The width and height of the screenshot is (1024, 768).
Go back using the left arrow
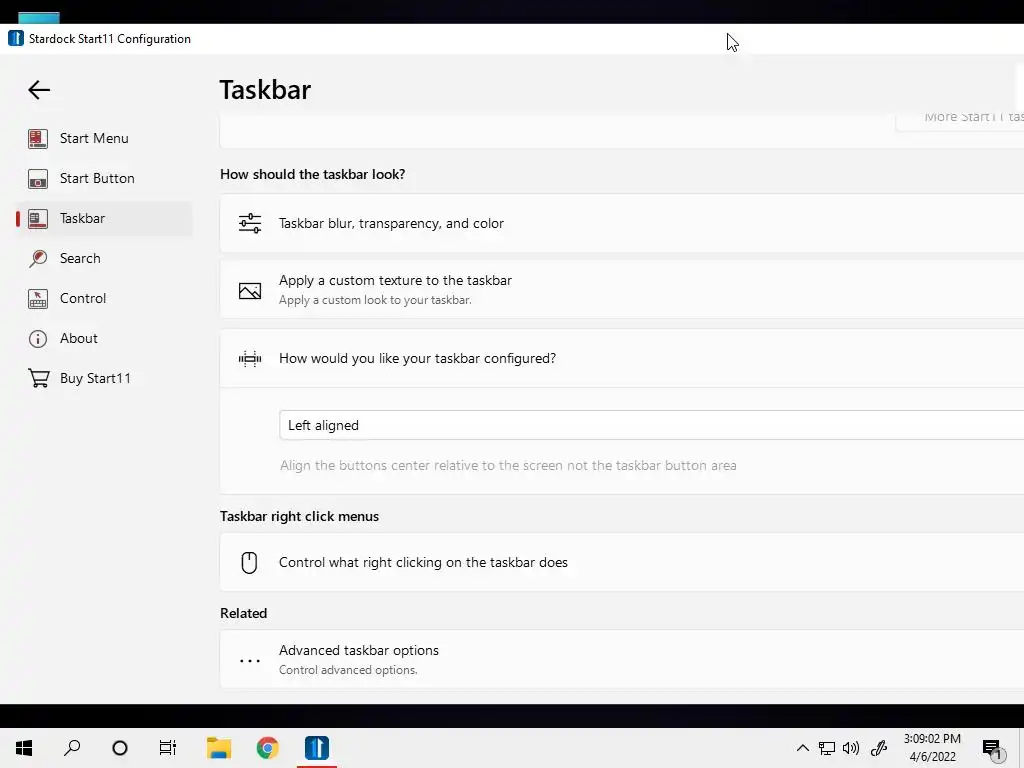click(x=39, y=89)
